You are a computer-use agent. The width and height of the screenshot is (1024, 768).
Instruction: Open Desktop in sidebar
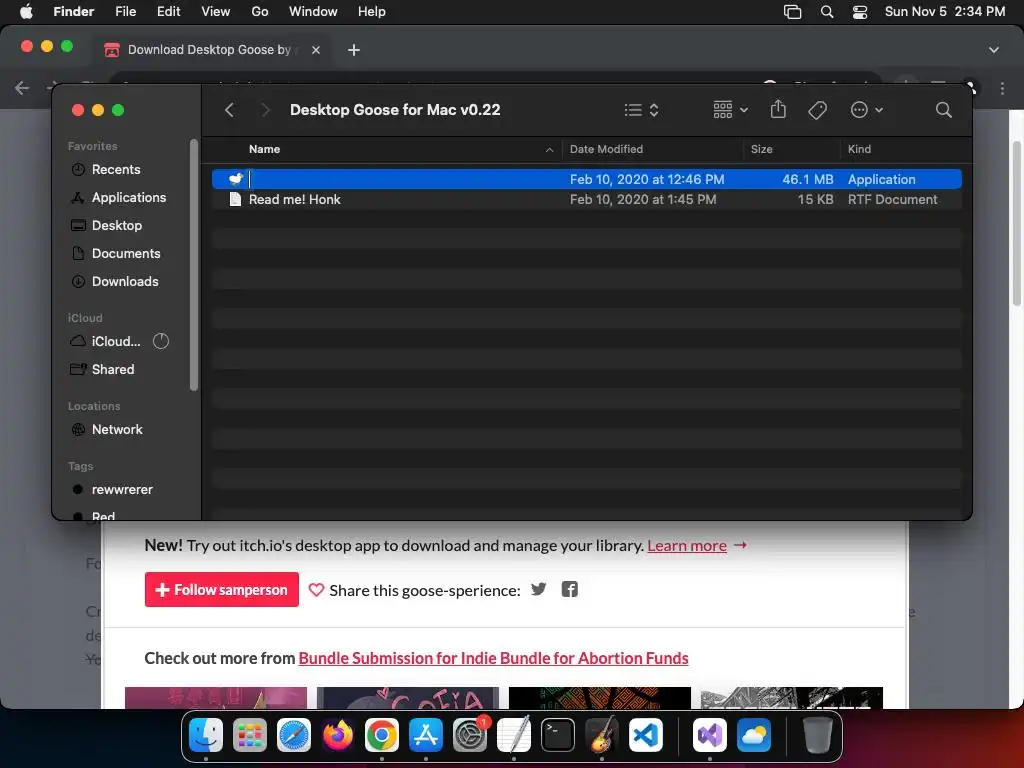click(x=116, y=225)
